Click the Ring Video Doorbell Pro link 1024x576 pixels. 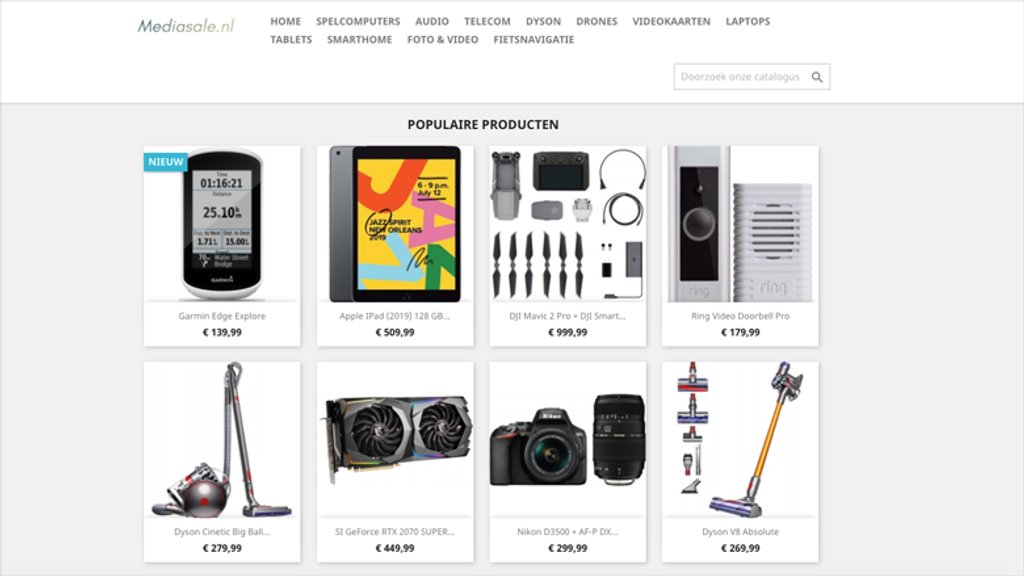pyautogui.click(x=740, y=316)
